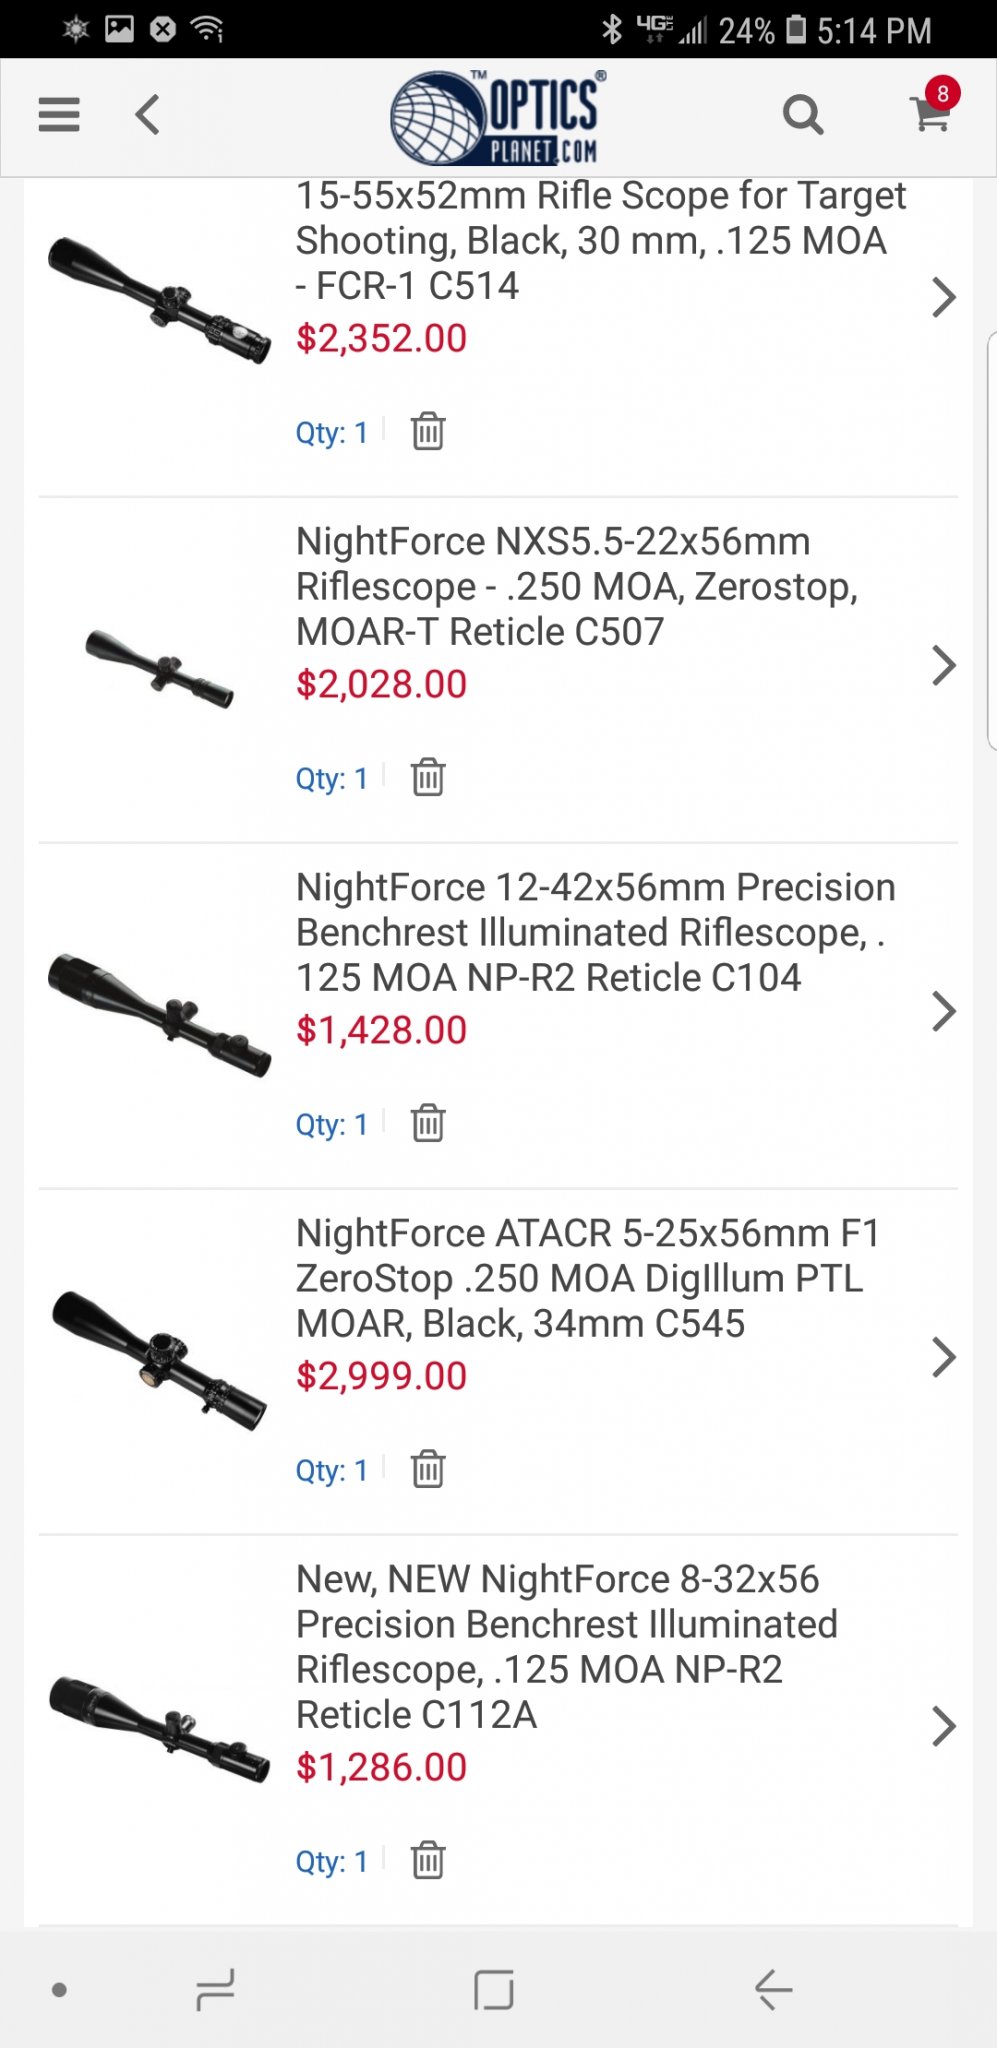The height and width of the screenshot is (2048, 997).
Task: Delete the ATACR 5-25x56mm scope item
Action: tap(428, 1470)
